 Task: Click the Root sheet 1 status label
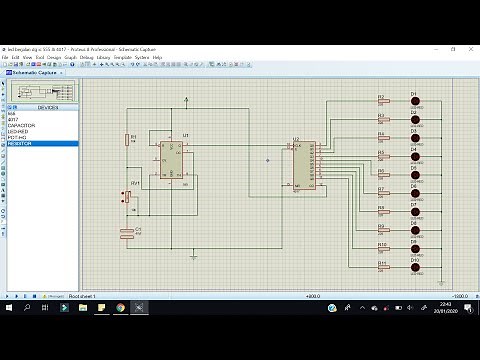[82, 296]
